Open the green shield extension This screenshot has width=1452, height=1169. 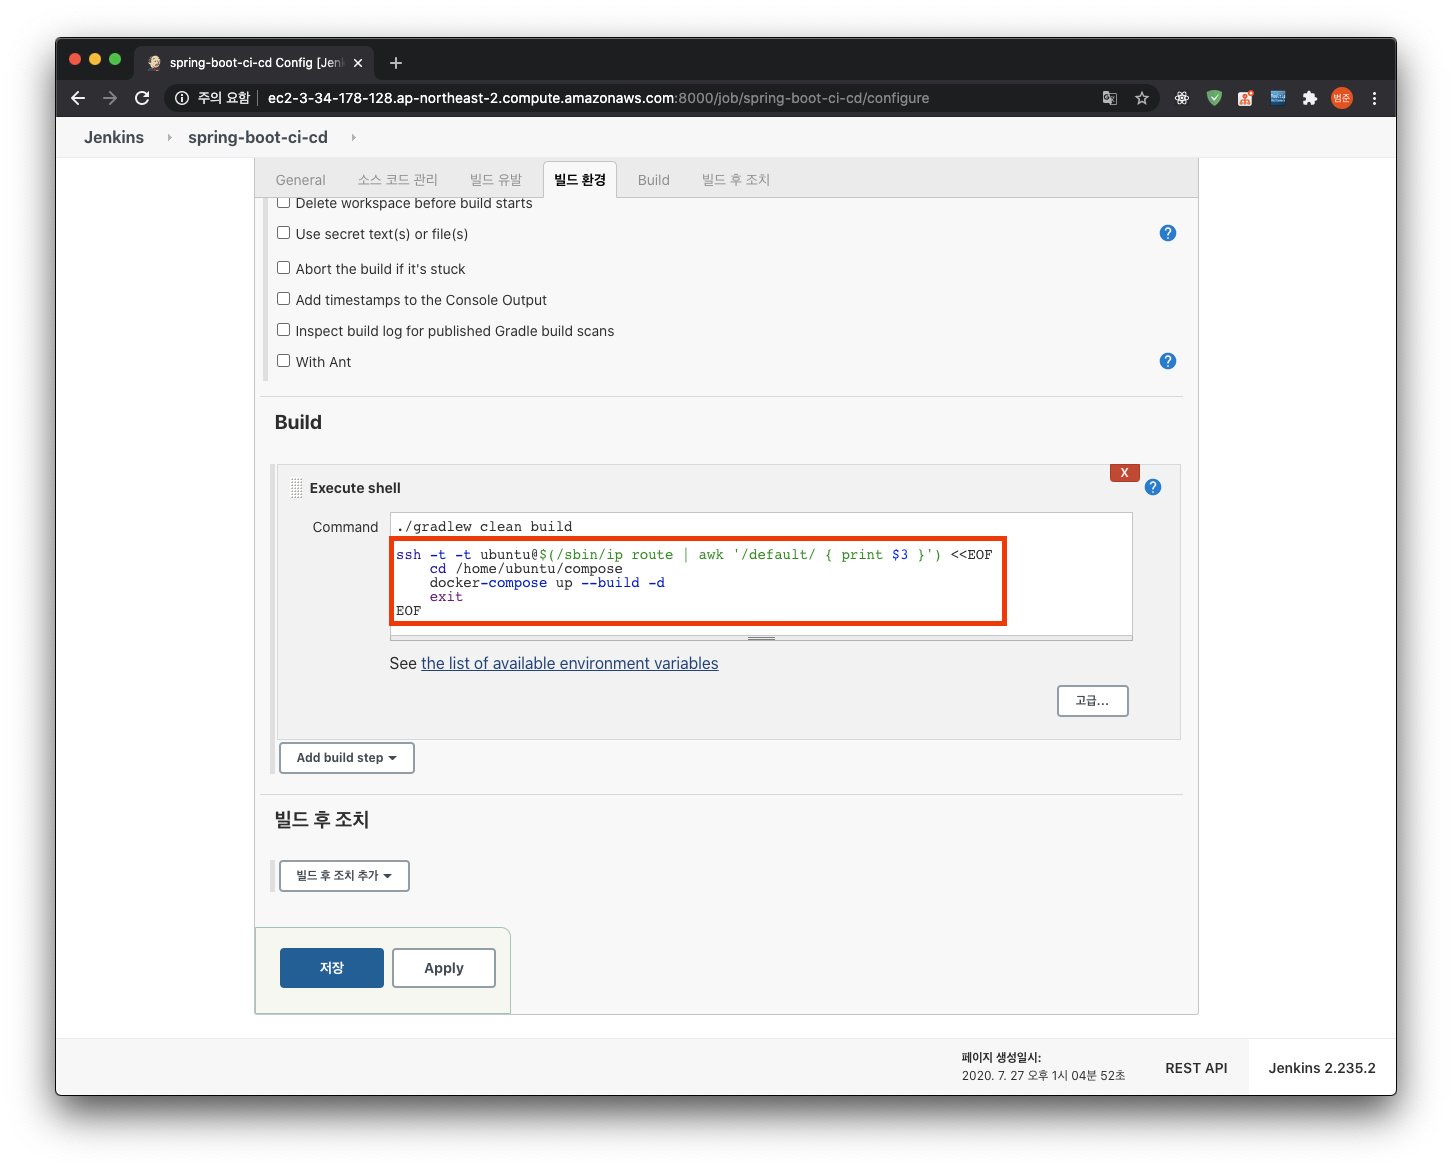tap(1214, 98)
